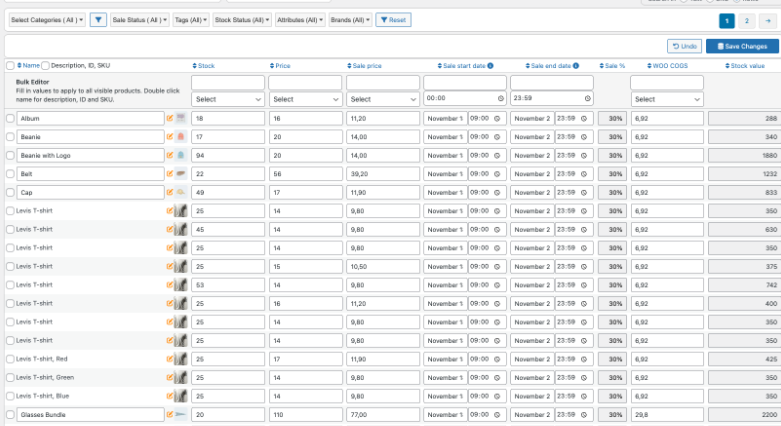This screenshot has width=781, height=426.
Task: Open Sale Status (All) dropdown
Action: coord(139,20)
